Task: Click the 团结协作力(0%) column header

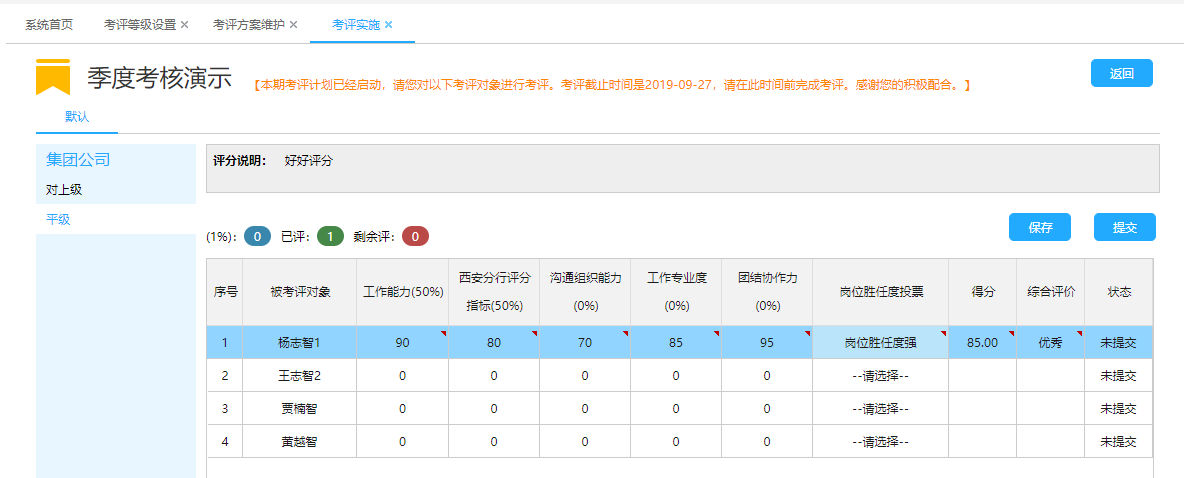Action: tap(767, 292)
